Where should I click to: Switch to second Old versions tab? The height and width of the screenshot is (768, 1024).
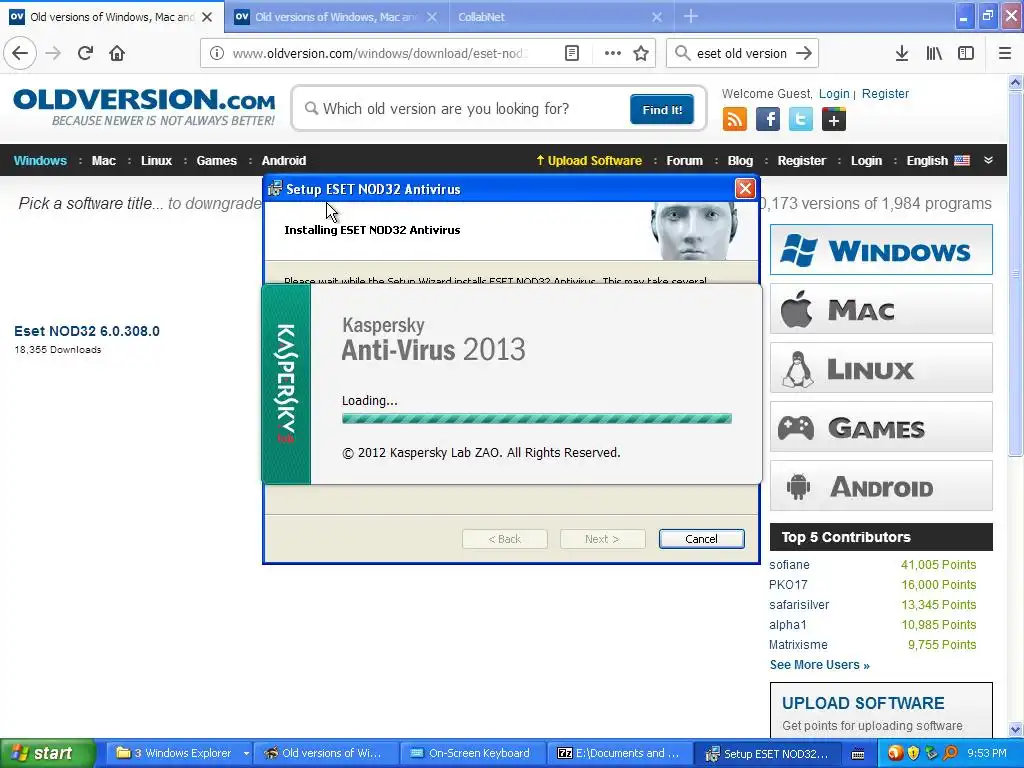(335, 17)
